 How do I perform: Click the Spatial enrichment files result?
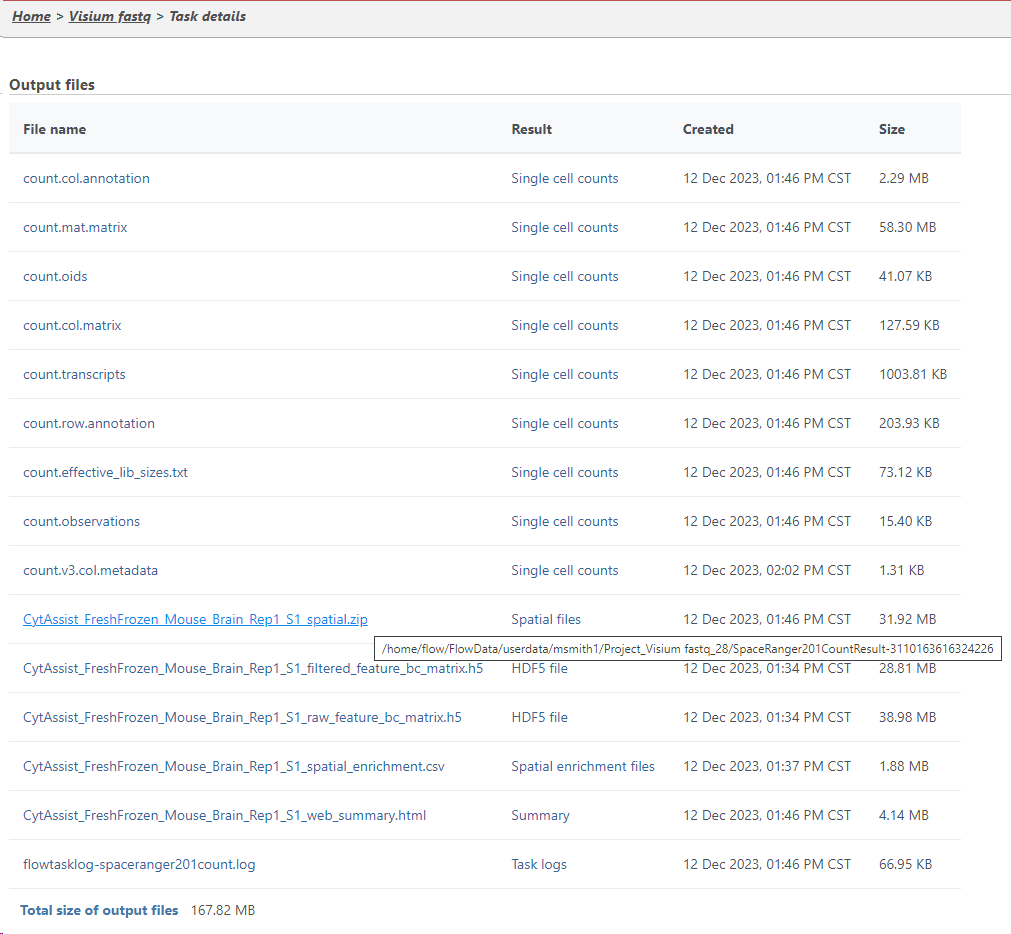pyautogui.click(x=582, y=766)
